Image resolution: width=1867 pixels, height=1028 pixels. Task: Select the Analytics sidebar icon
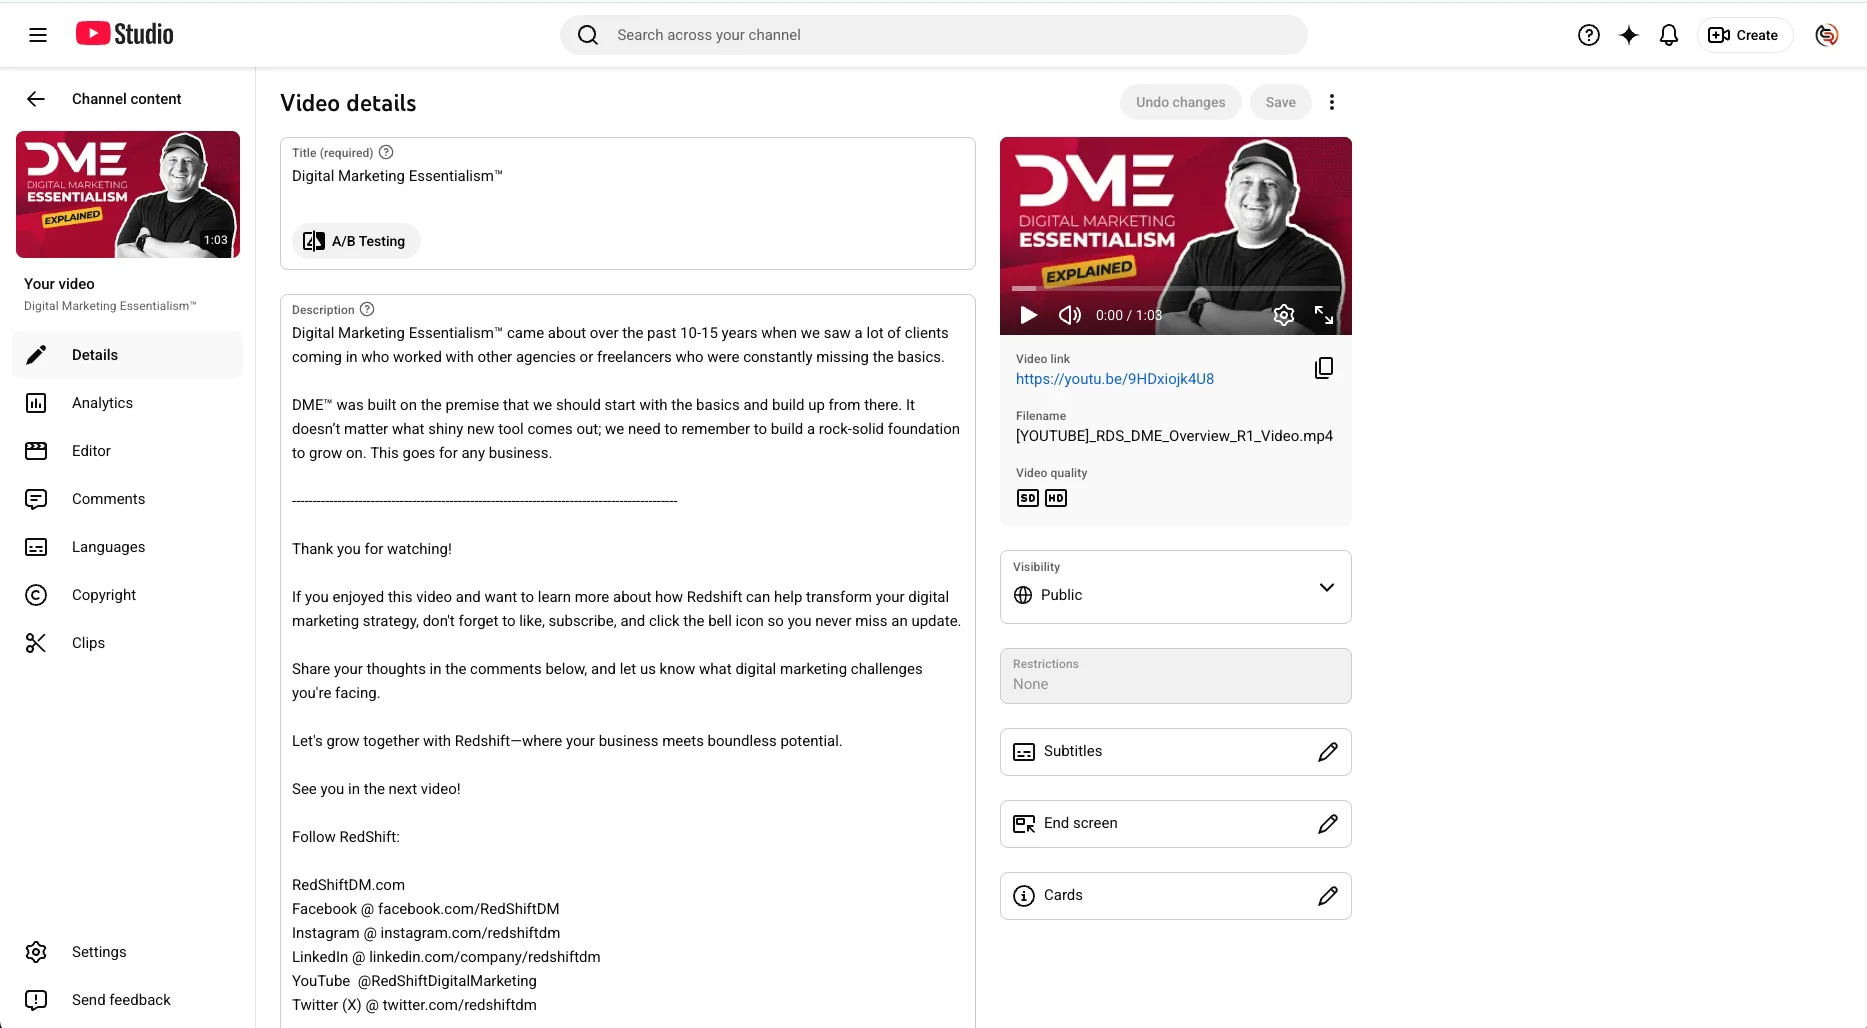coord(36,403)
